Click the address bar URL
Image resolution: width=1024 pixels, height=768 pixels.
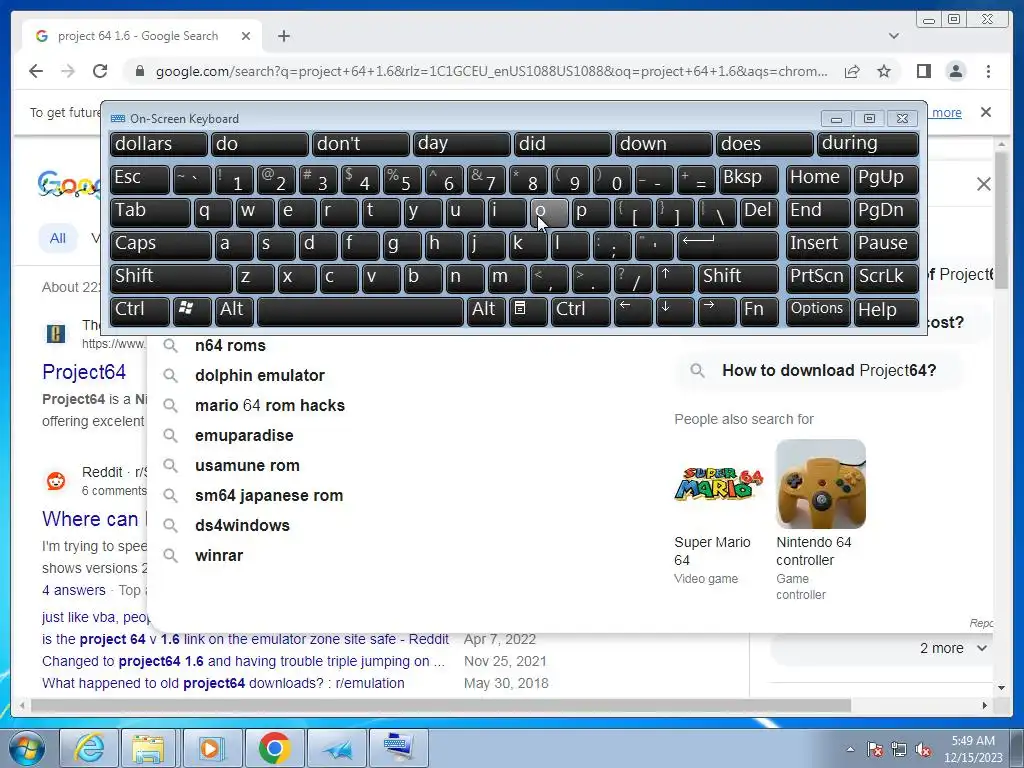tap(491, 71)
